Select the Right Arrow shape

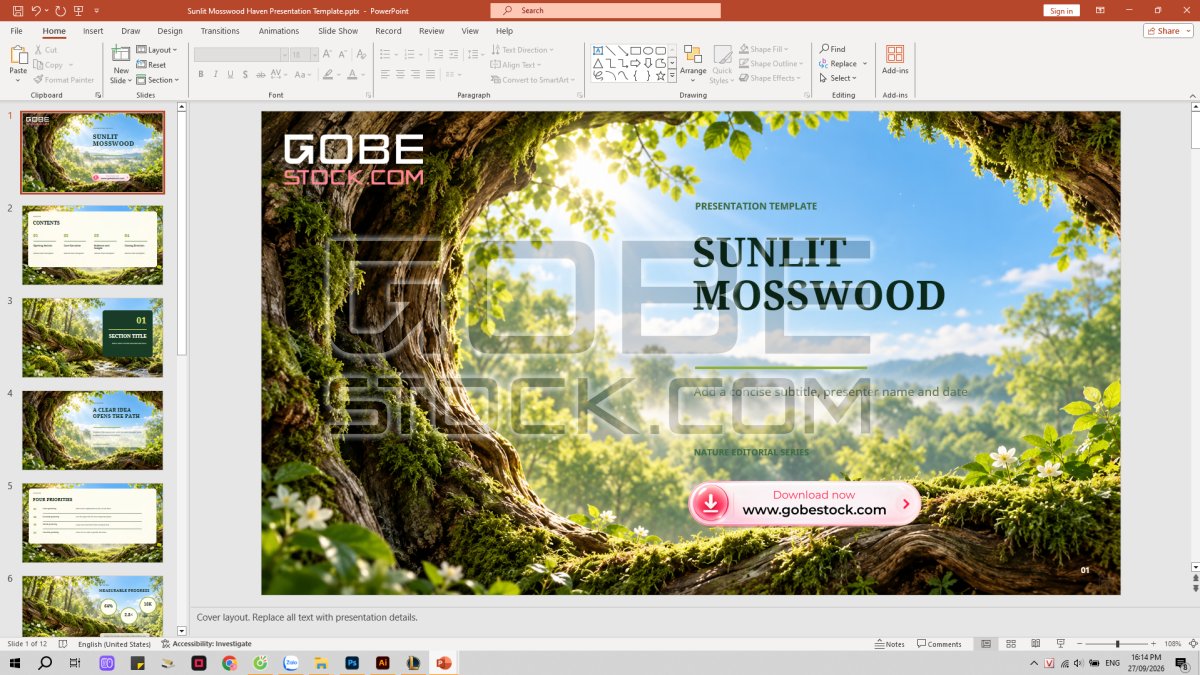click(635, 63)
